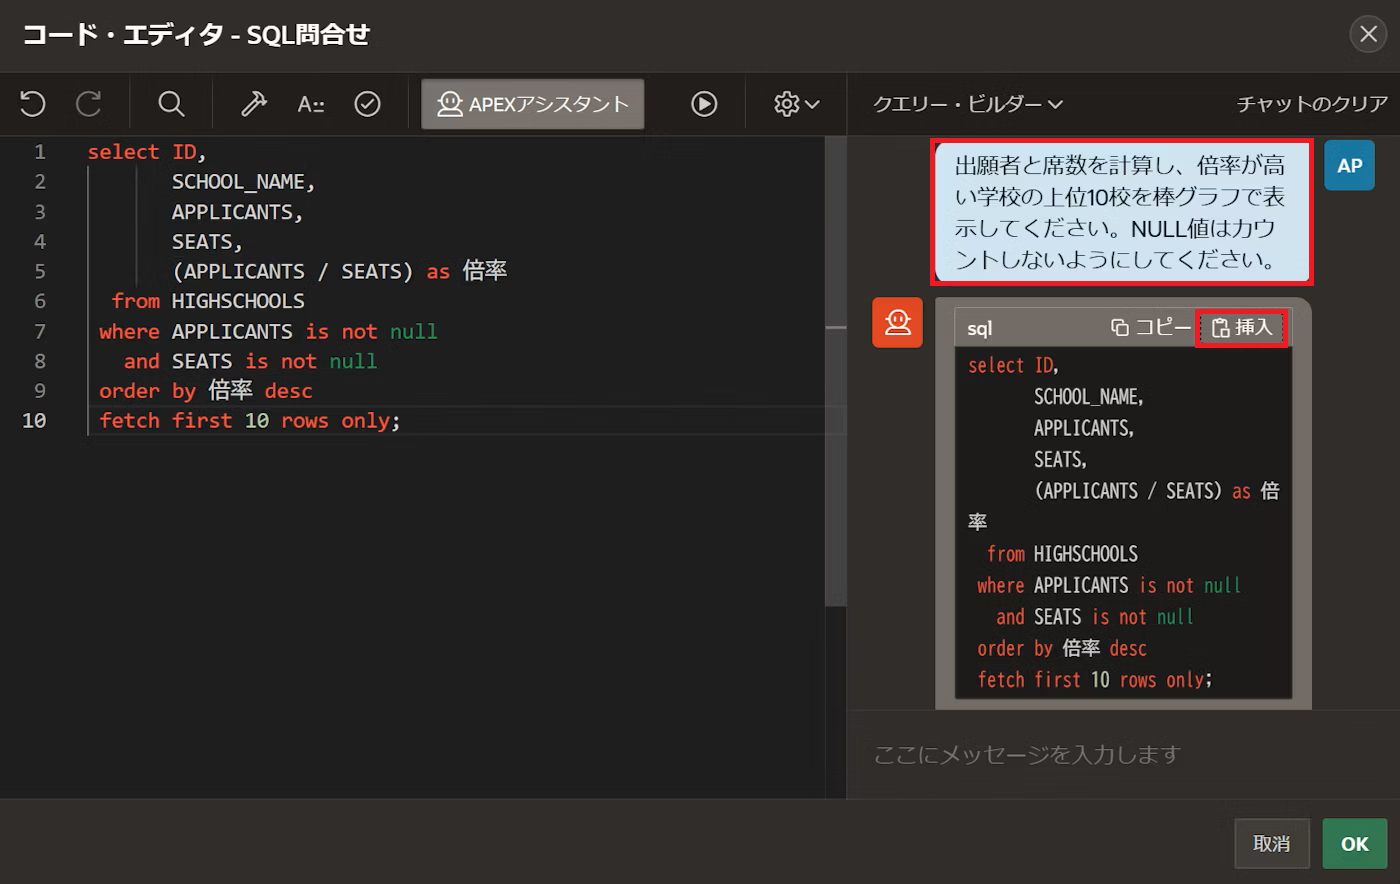
Task: Click the dialog title コード・エディタ - SQL問合せ
Action: [x=196, y=34]
